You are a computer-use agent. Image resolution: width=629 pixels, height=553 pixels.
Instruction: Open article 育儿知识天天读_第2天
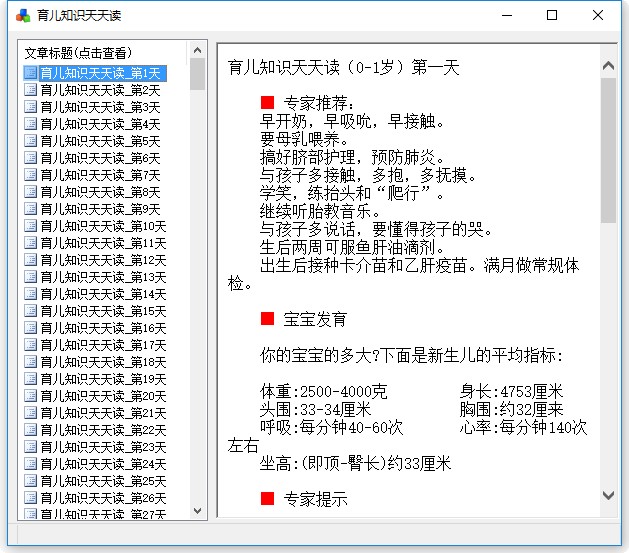pyautogui.click(x=100, y=90)
